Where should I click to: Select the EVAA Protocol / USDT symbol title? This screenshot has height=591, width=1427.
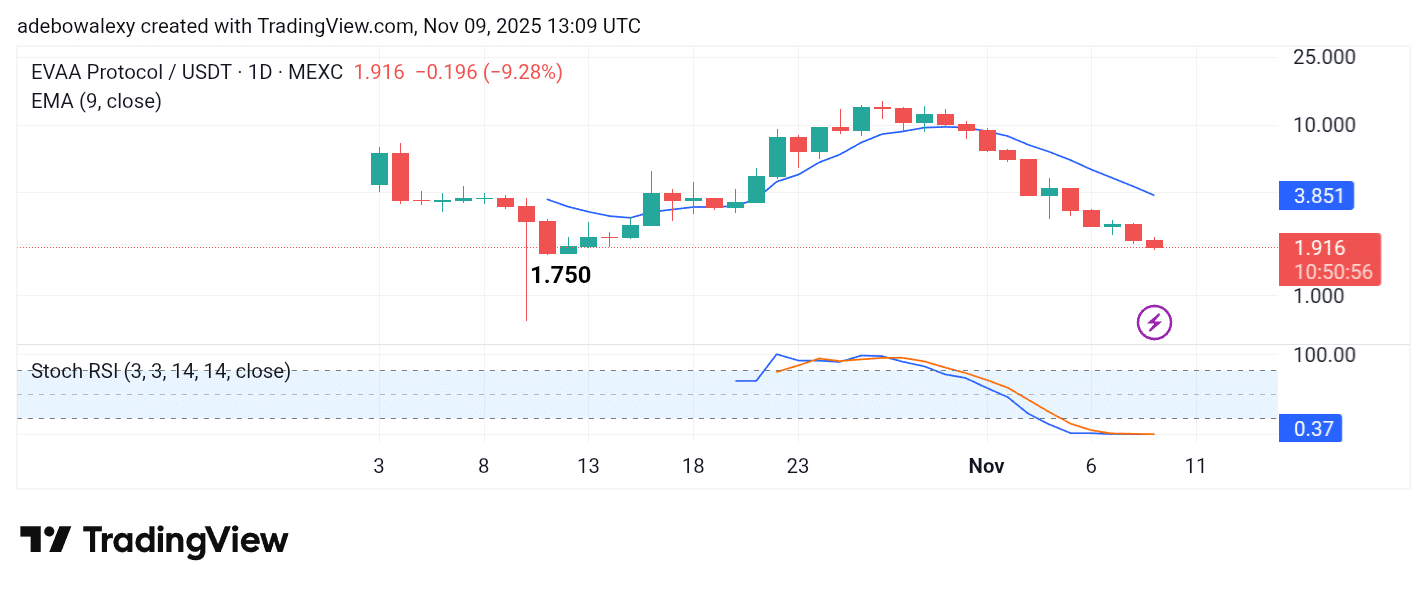[x=186, y=72]
